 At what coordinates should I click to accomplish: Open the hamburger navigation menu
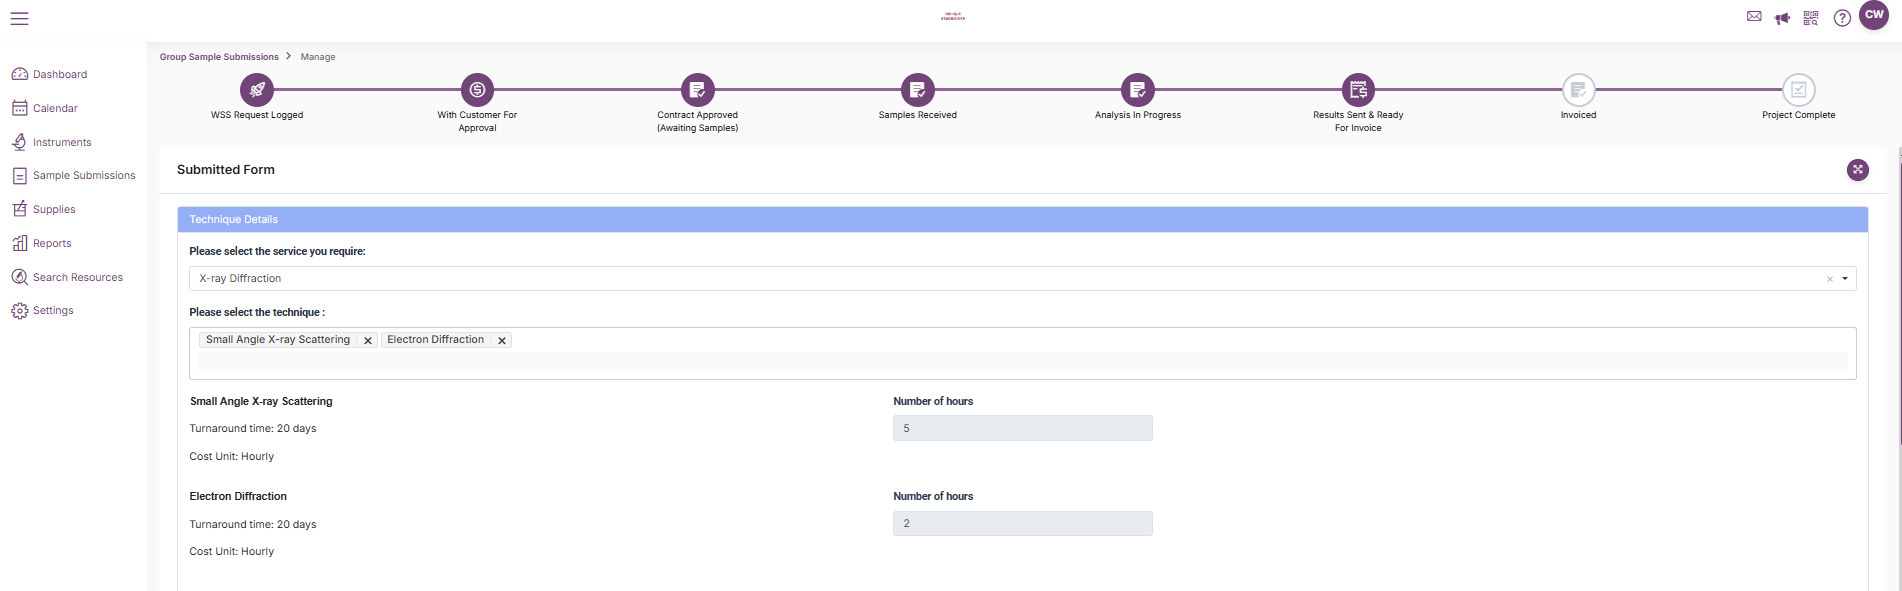point(19,18)
